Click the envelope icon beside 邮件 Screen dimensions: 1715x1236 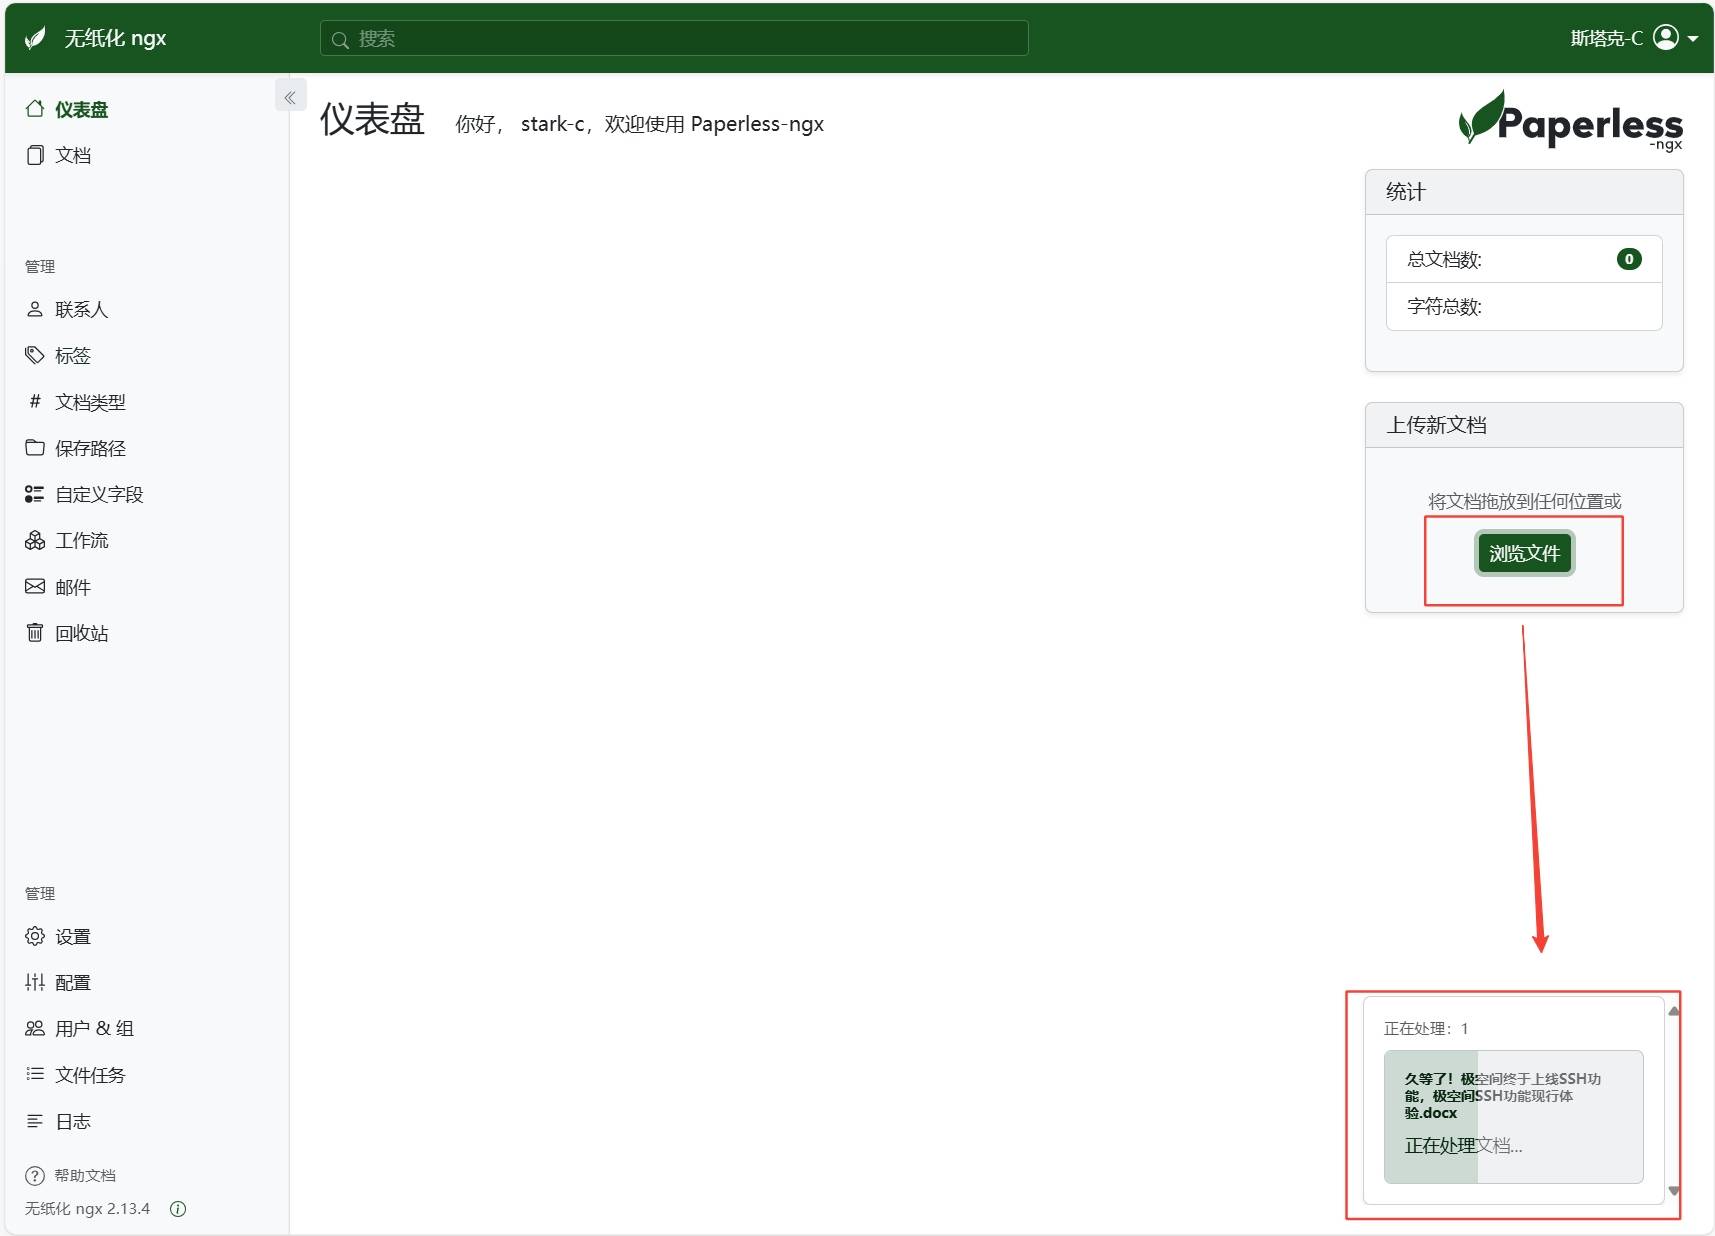coord(35,586)
